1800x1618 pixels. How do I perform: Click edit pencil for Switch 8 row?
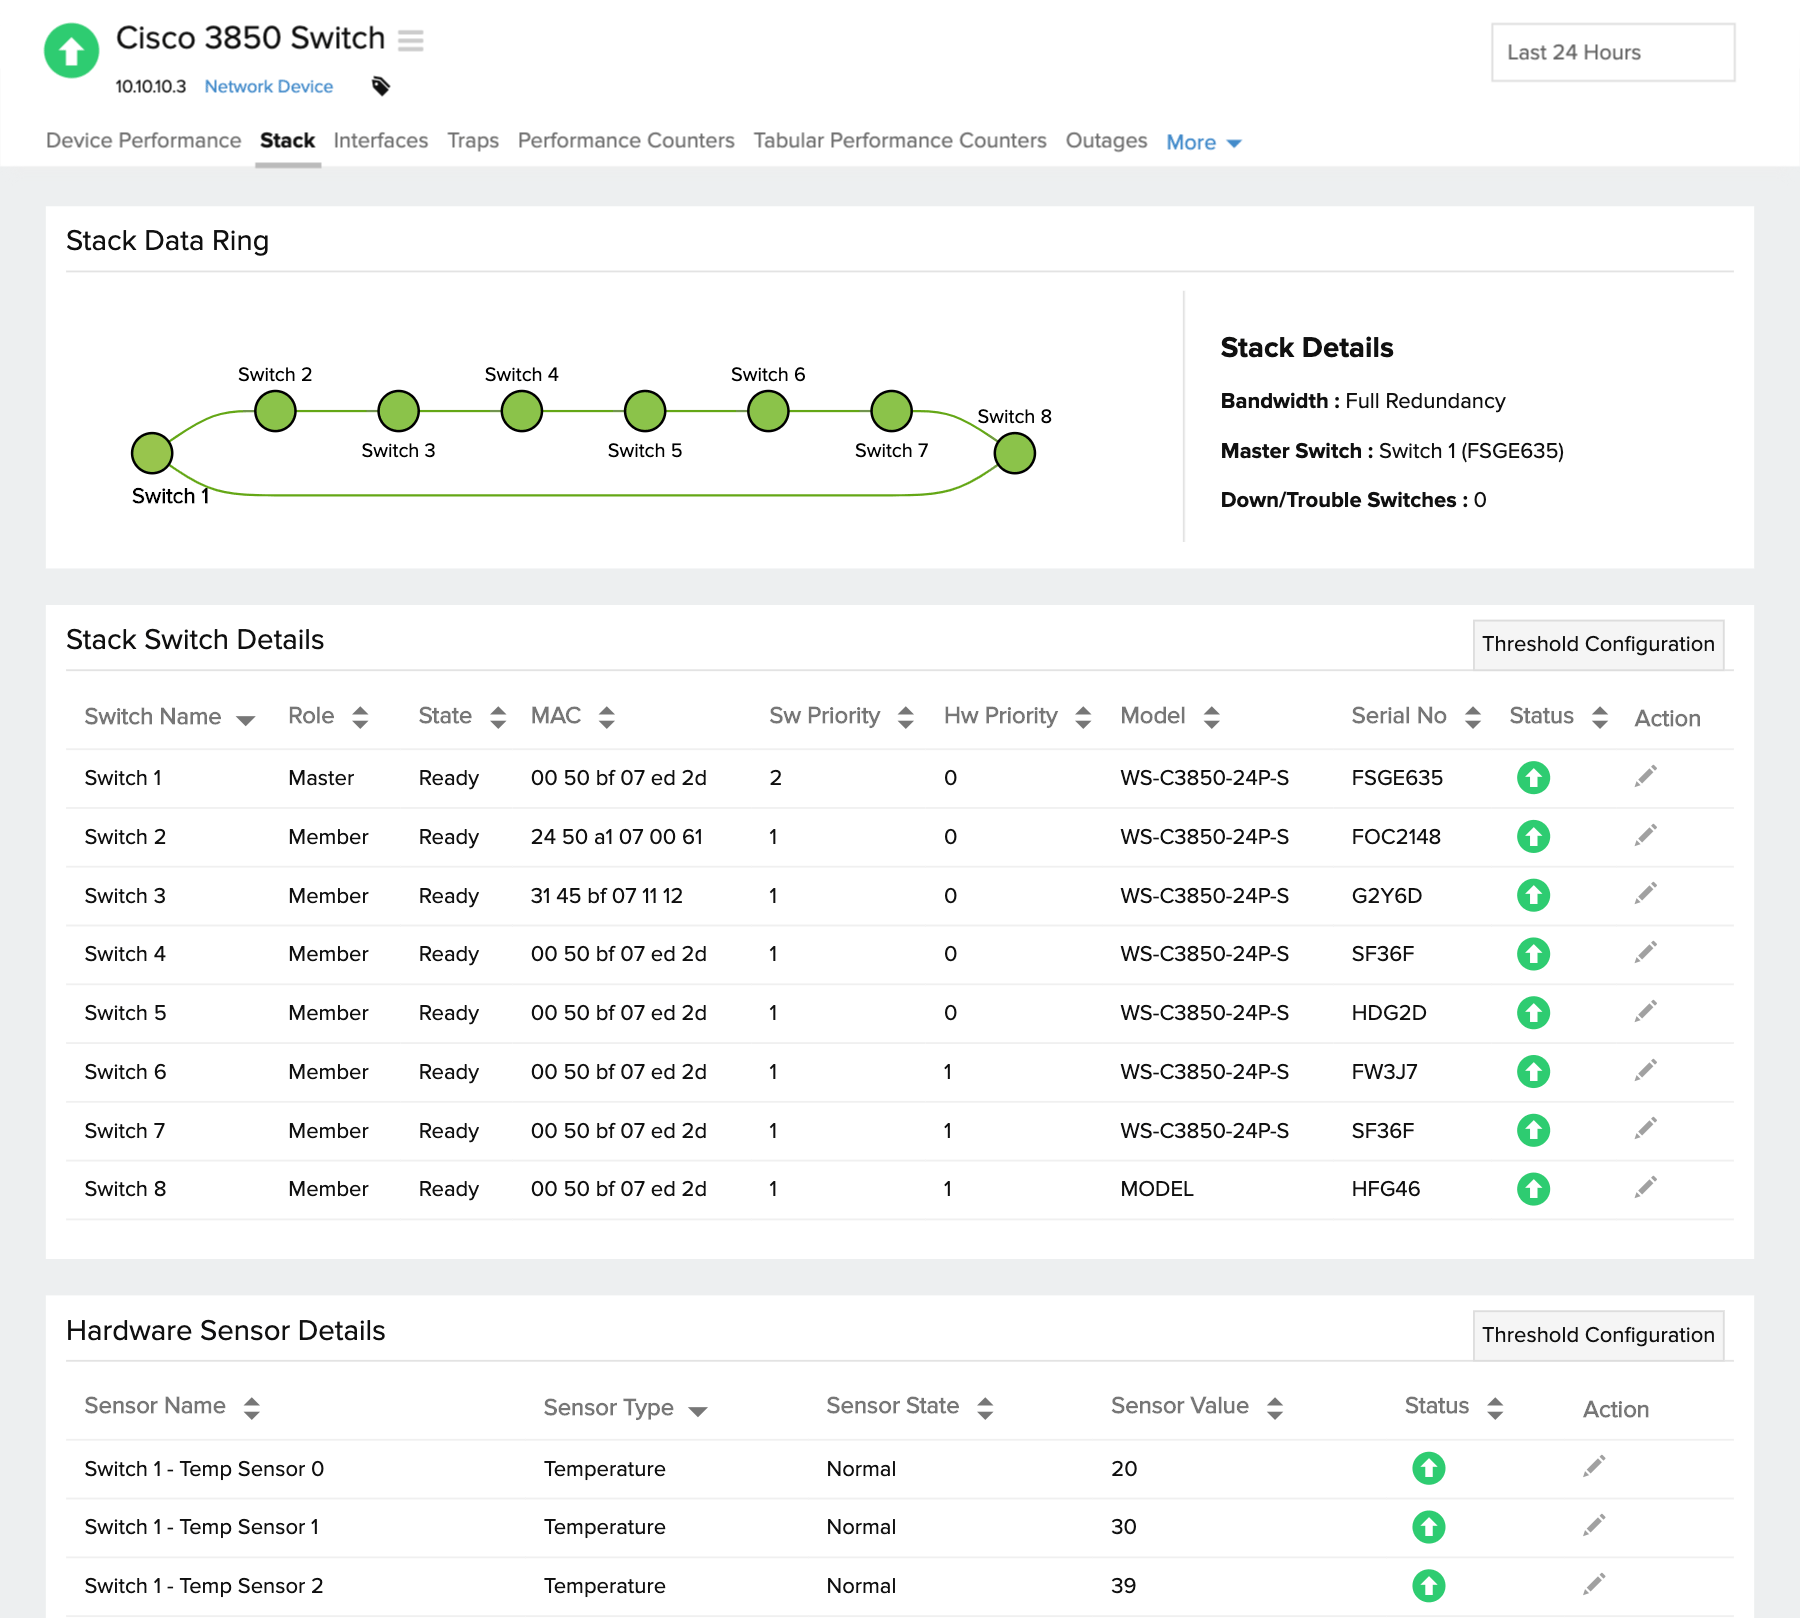point(1645,1188)
